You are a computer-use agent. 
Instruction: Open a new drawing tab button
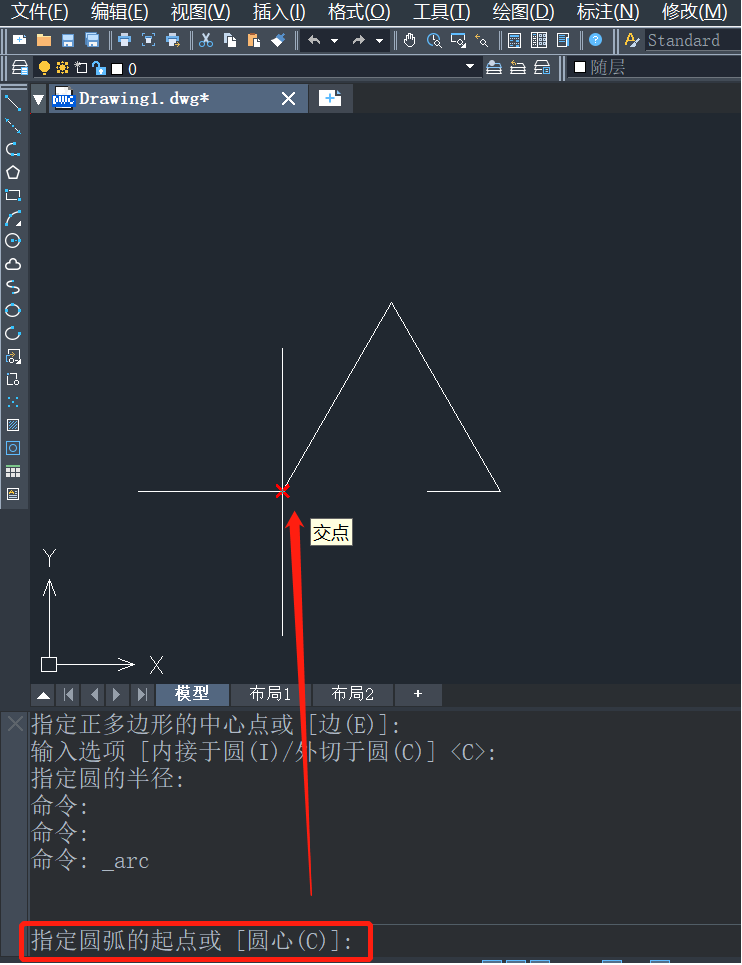coord(330,98)
